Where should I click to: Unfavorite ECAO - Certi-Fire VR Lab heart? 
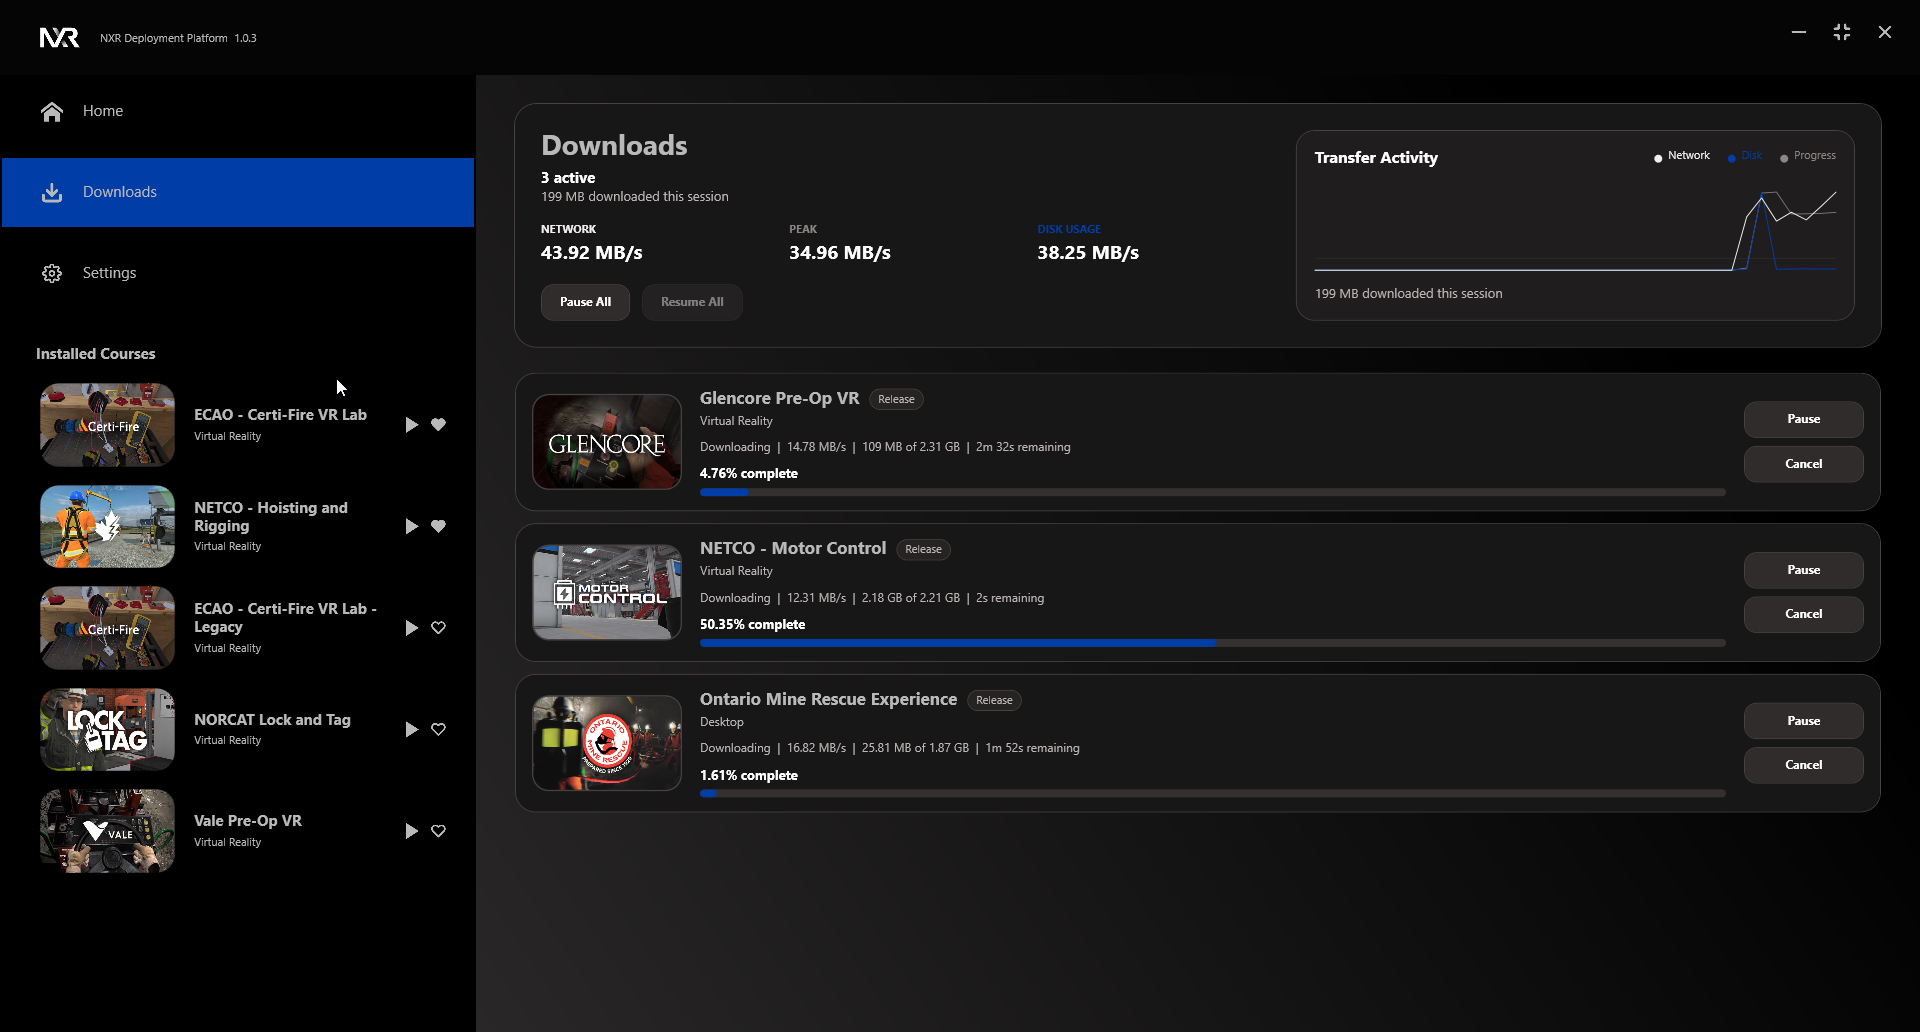(438, 425)
